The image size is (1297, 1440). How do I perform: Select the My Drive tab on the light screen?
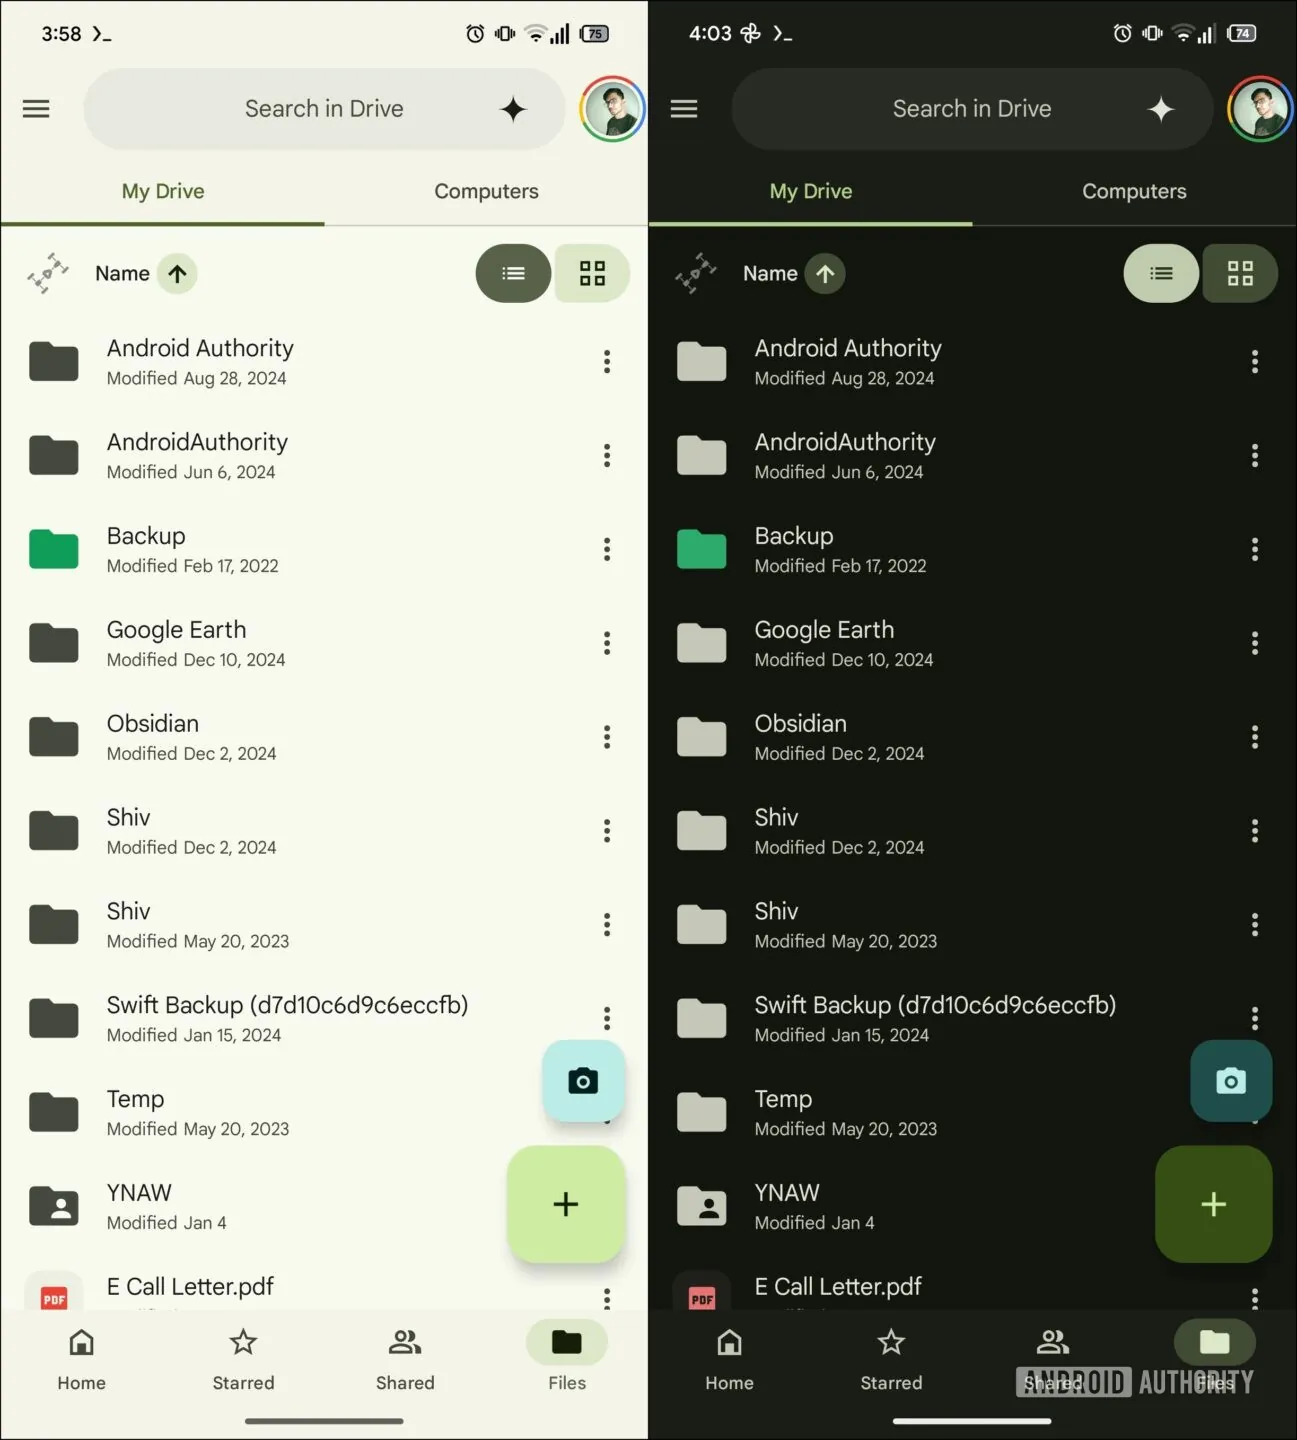(163, 191)
